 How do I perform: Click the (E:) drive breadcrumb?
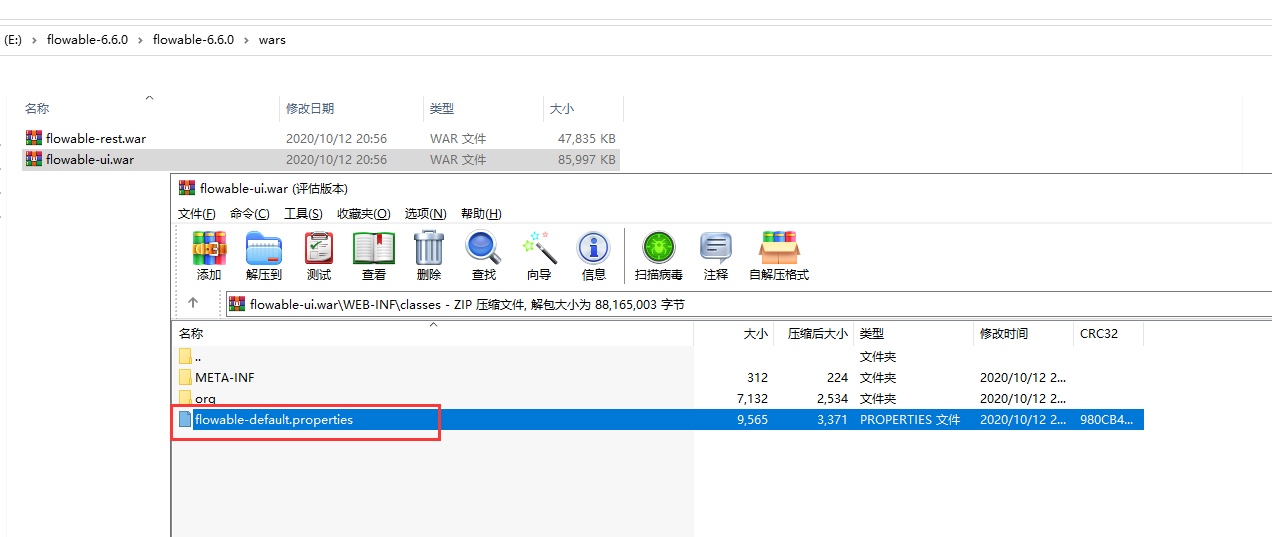[x=13, y=40]
